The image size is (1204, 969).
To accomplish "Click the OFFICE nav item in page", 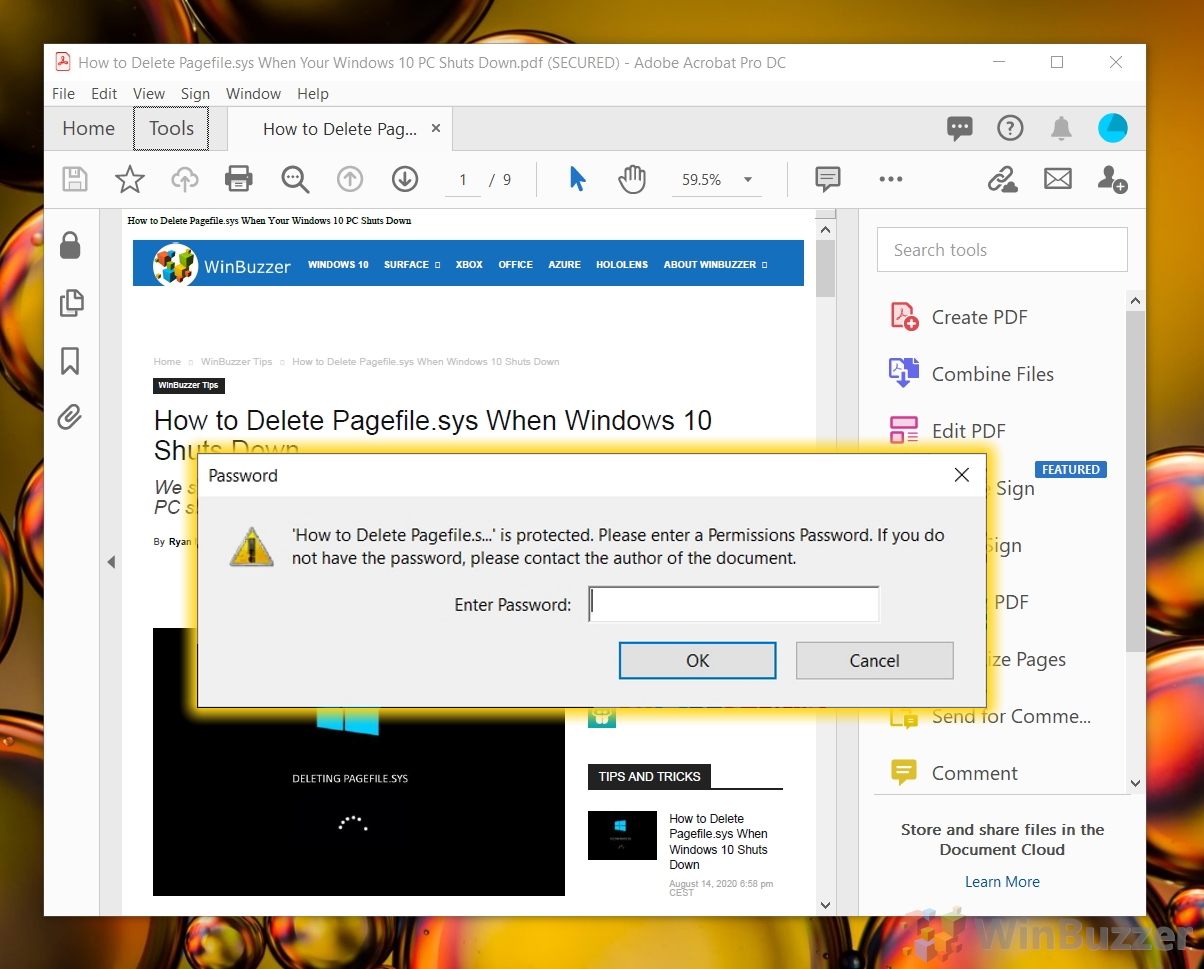I will pyautogui.click(x=515, y=265).
